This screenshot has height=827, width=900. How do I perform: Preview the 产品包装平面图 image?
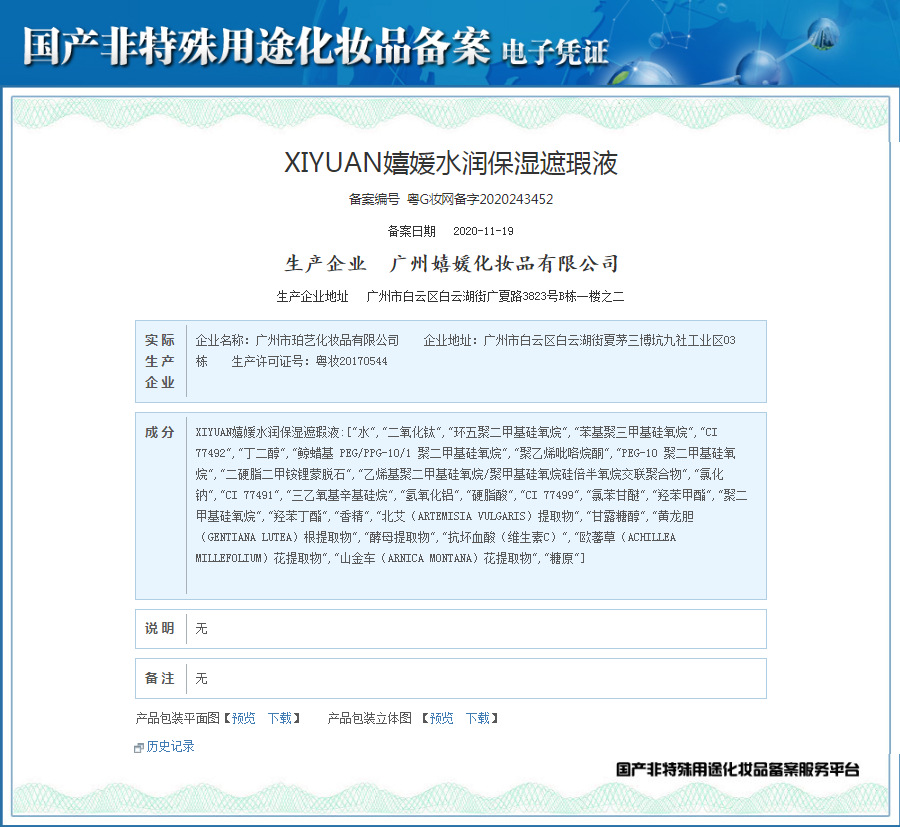[x=243, y=718]
